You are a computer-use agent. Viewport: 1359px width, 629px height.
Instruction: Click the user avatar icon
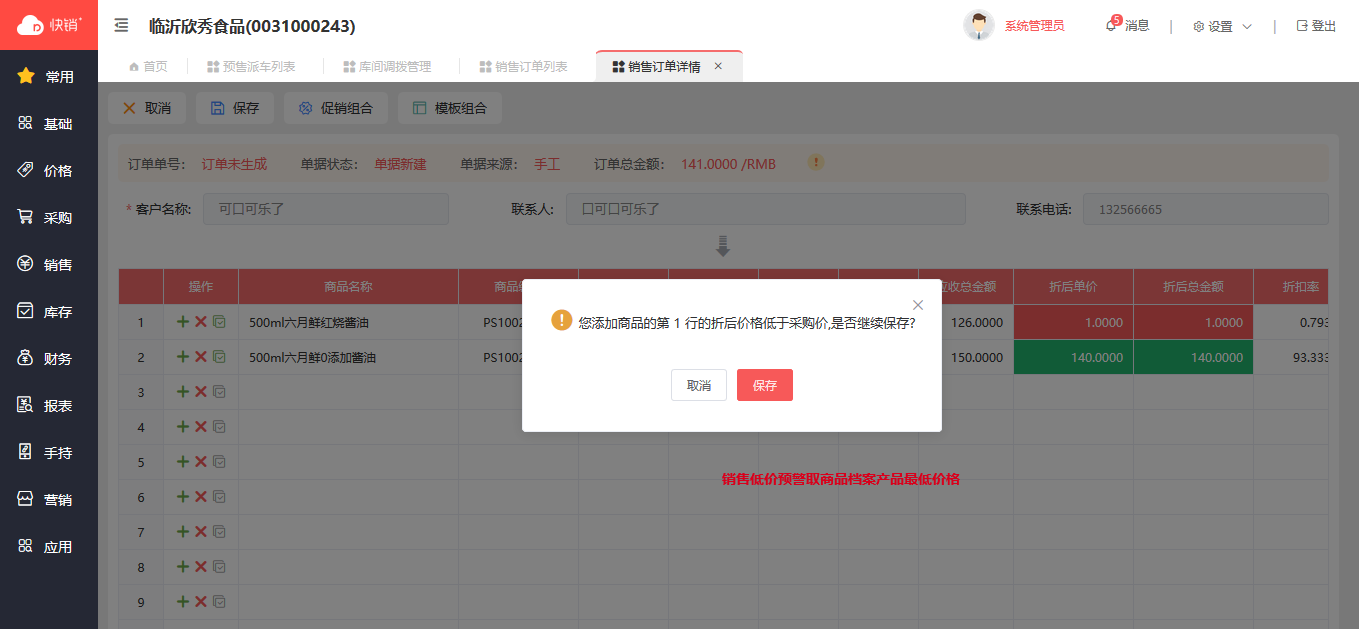coord(978,25)
